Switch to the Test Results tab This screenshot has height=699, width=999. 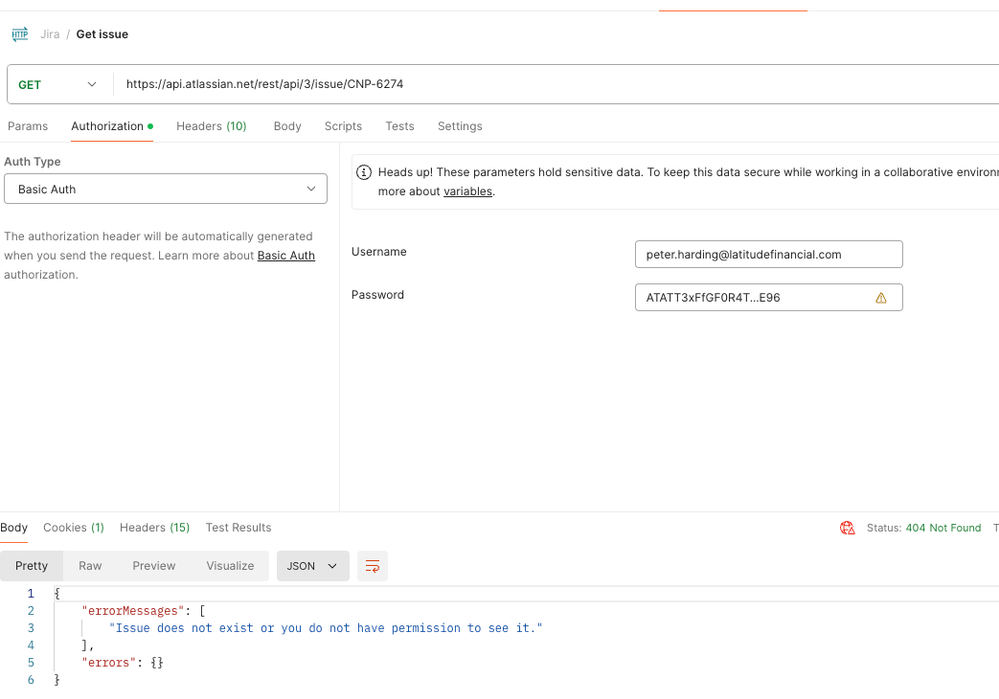[238, 528]
